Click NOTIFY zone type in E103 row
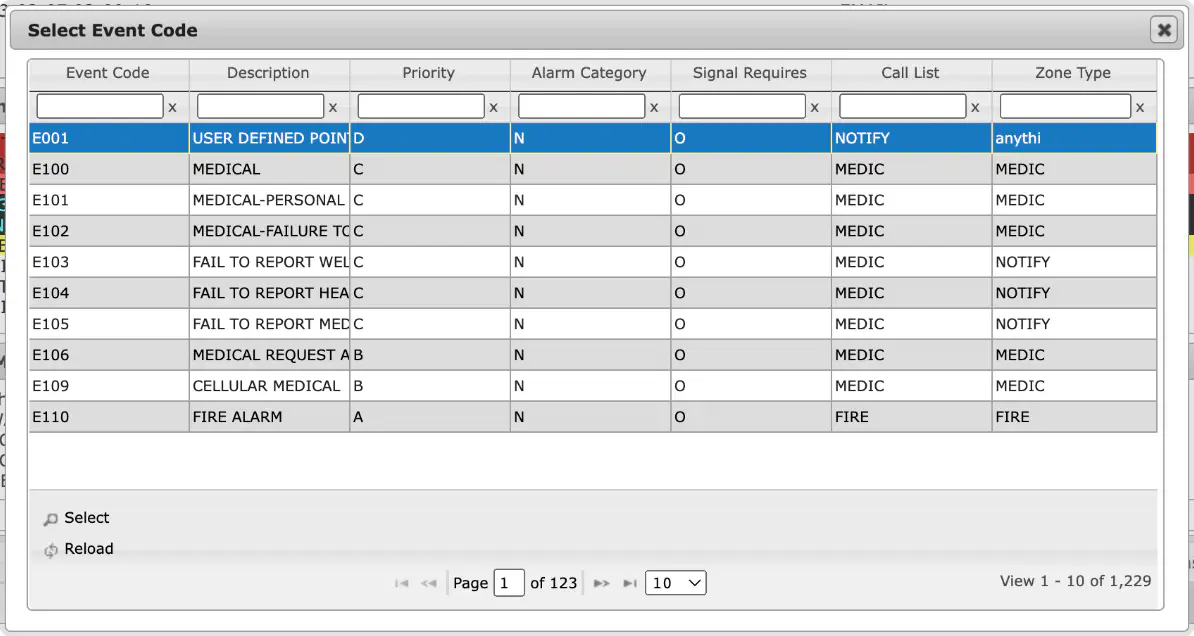Screen dimensions: 1194x636 click(x=1074, y=262)
